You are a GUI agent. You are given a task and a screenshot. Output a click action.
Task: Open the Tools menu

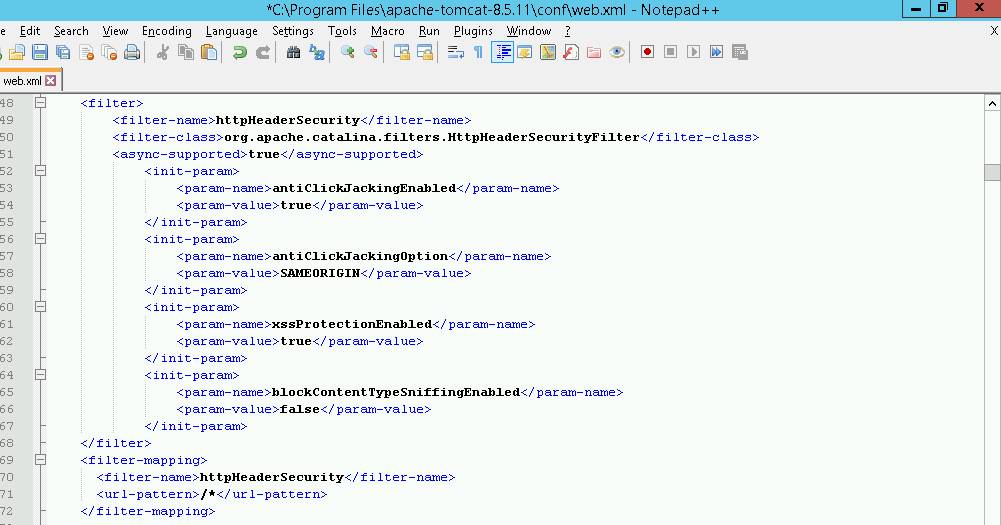pyautogui.click(x=342, y=31)
